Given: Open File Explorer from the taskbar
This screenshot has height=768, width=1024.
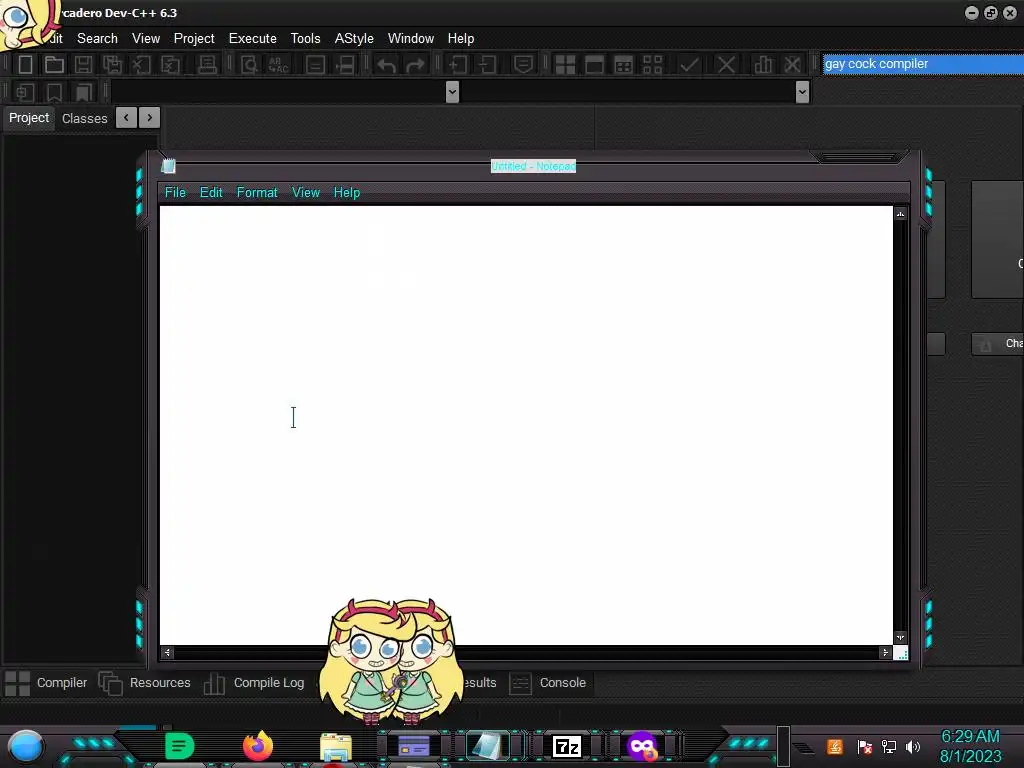Looking at the screenshot, I should click(336, 747).
